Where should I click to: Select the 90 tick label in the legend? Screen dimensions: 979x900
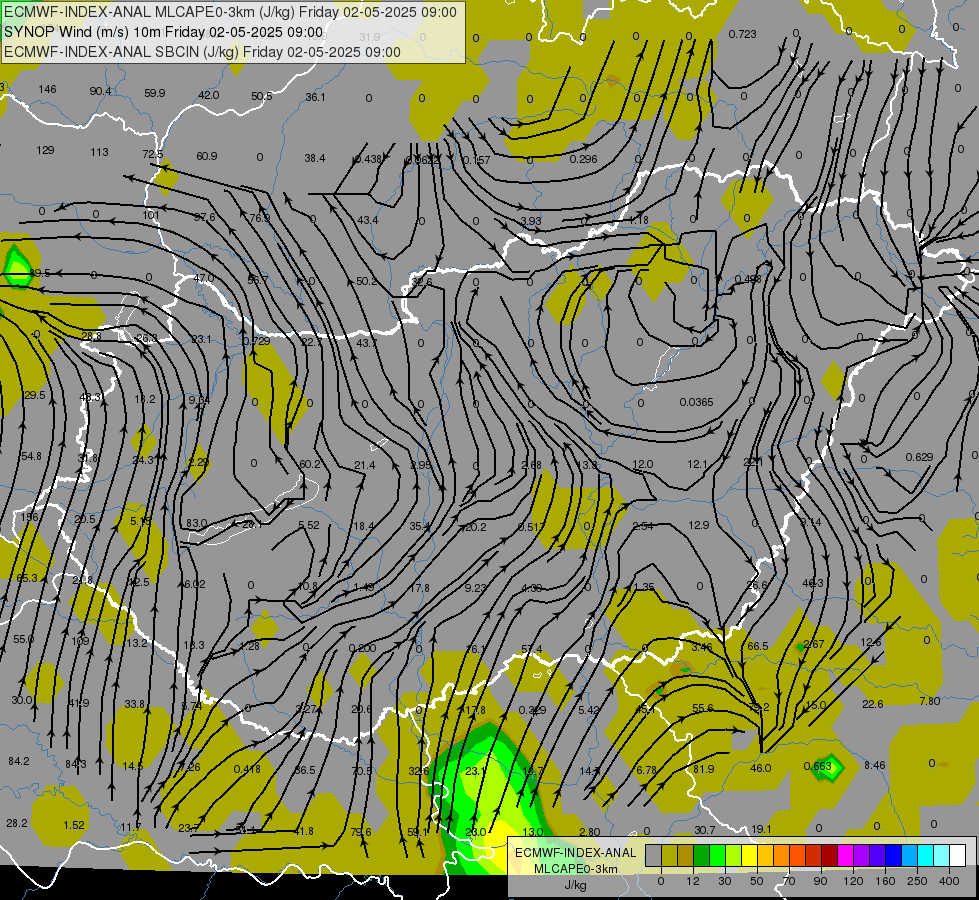[x=820, y=881]
